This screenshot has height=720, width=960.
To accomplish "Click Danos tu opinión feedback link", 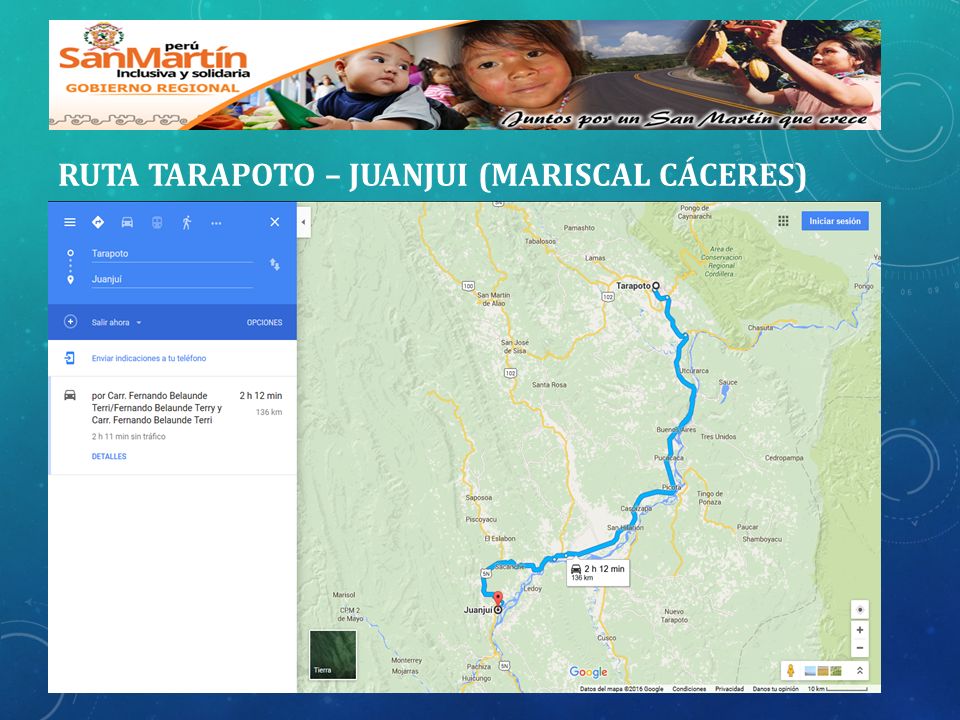I will (x=776, y=689).
